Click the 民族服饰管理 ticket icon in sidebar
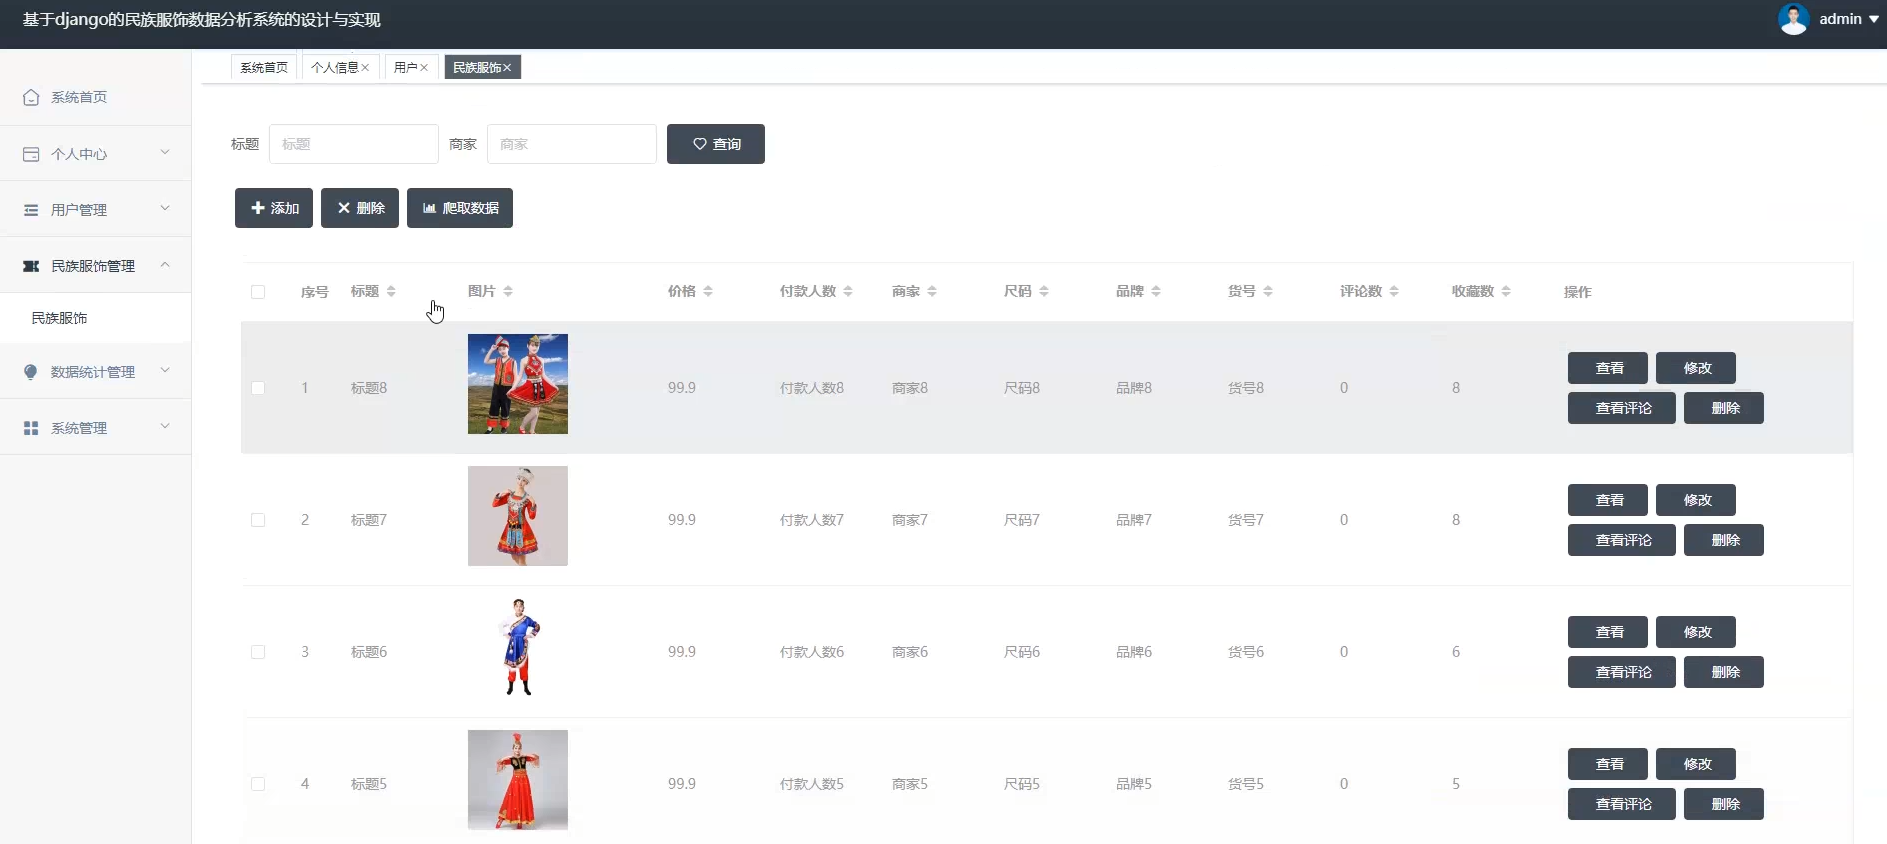The image size is (1887, 844). (31, 266)
